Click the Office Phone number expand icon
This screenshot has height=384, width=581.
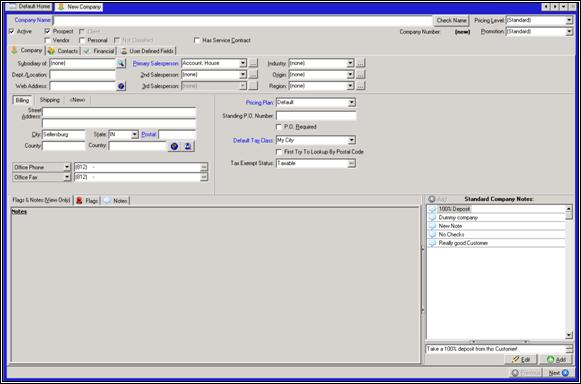coord(204,167)
